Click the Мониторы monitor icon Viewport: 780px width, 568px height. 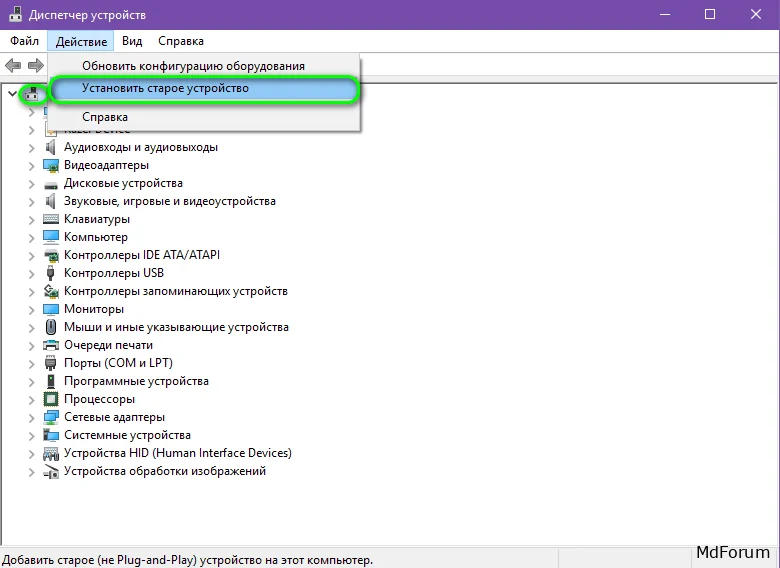coord(51,309)
